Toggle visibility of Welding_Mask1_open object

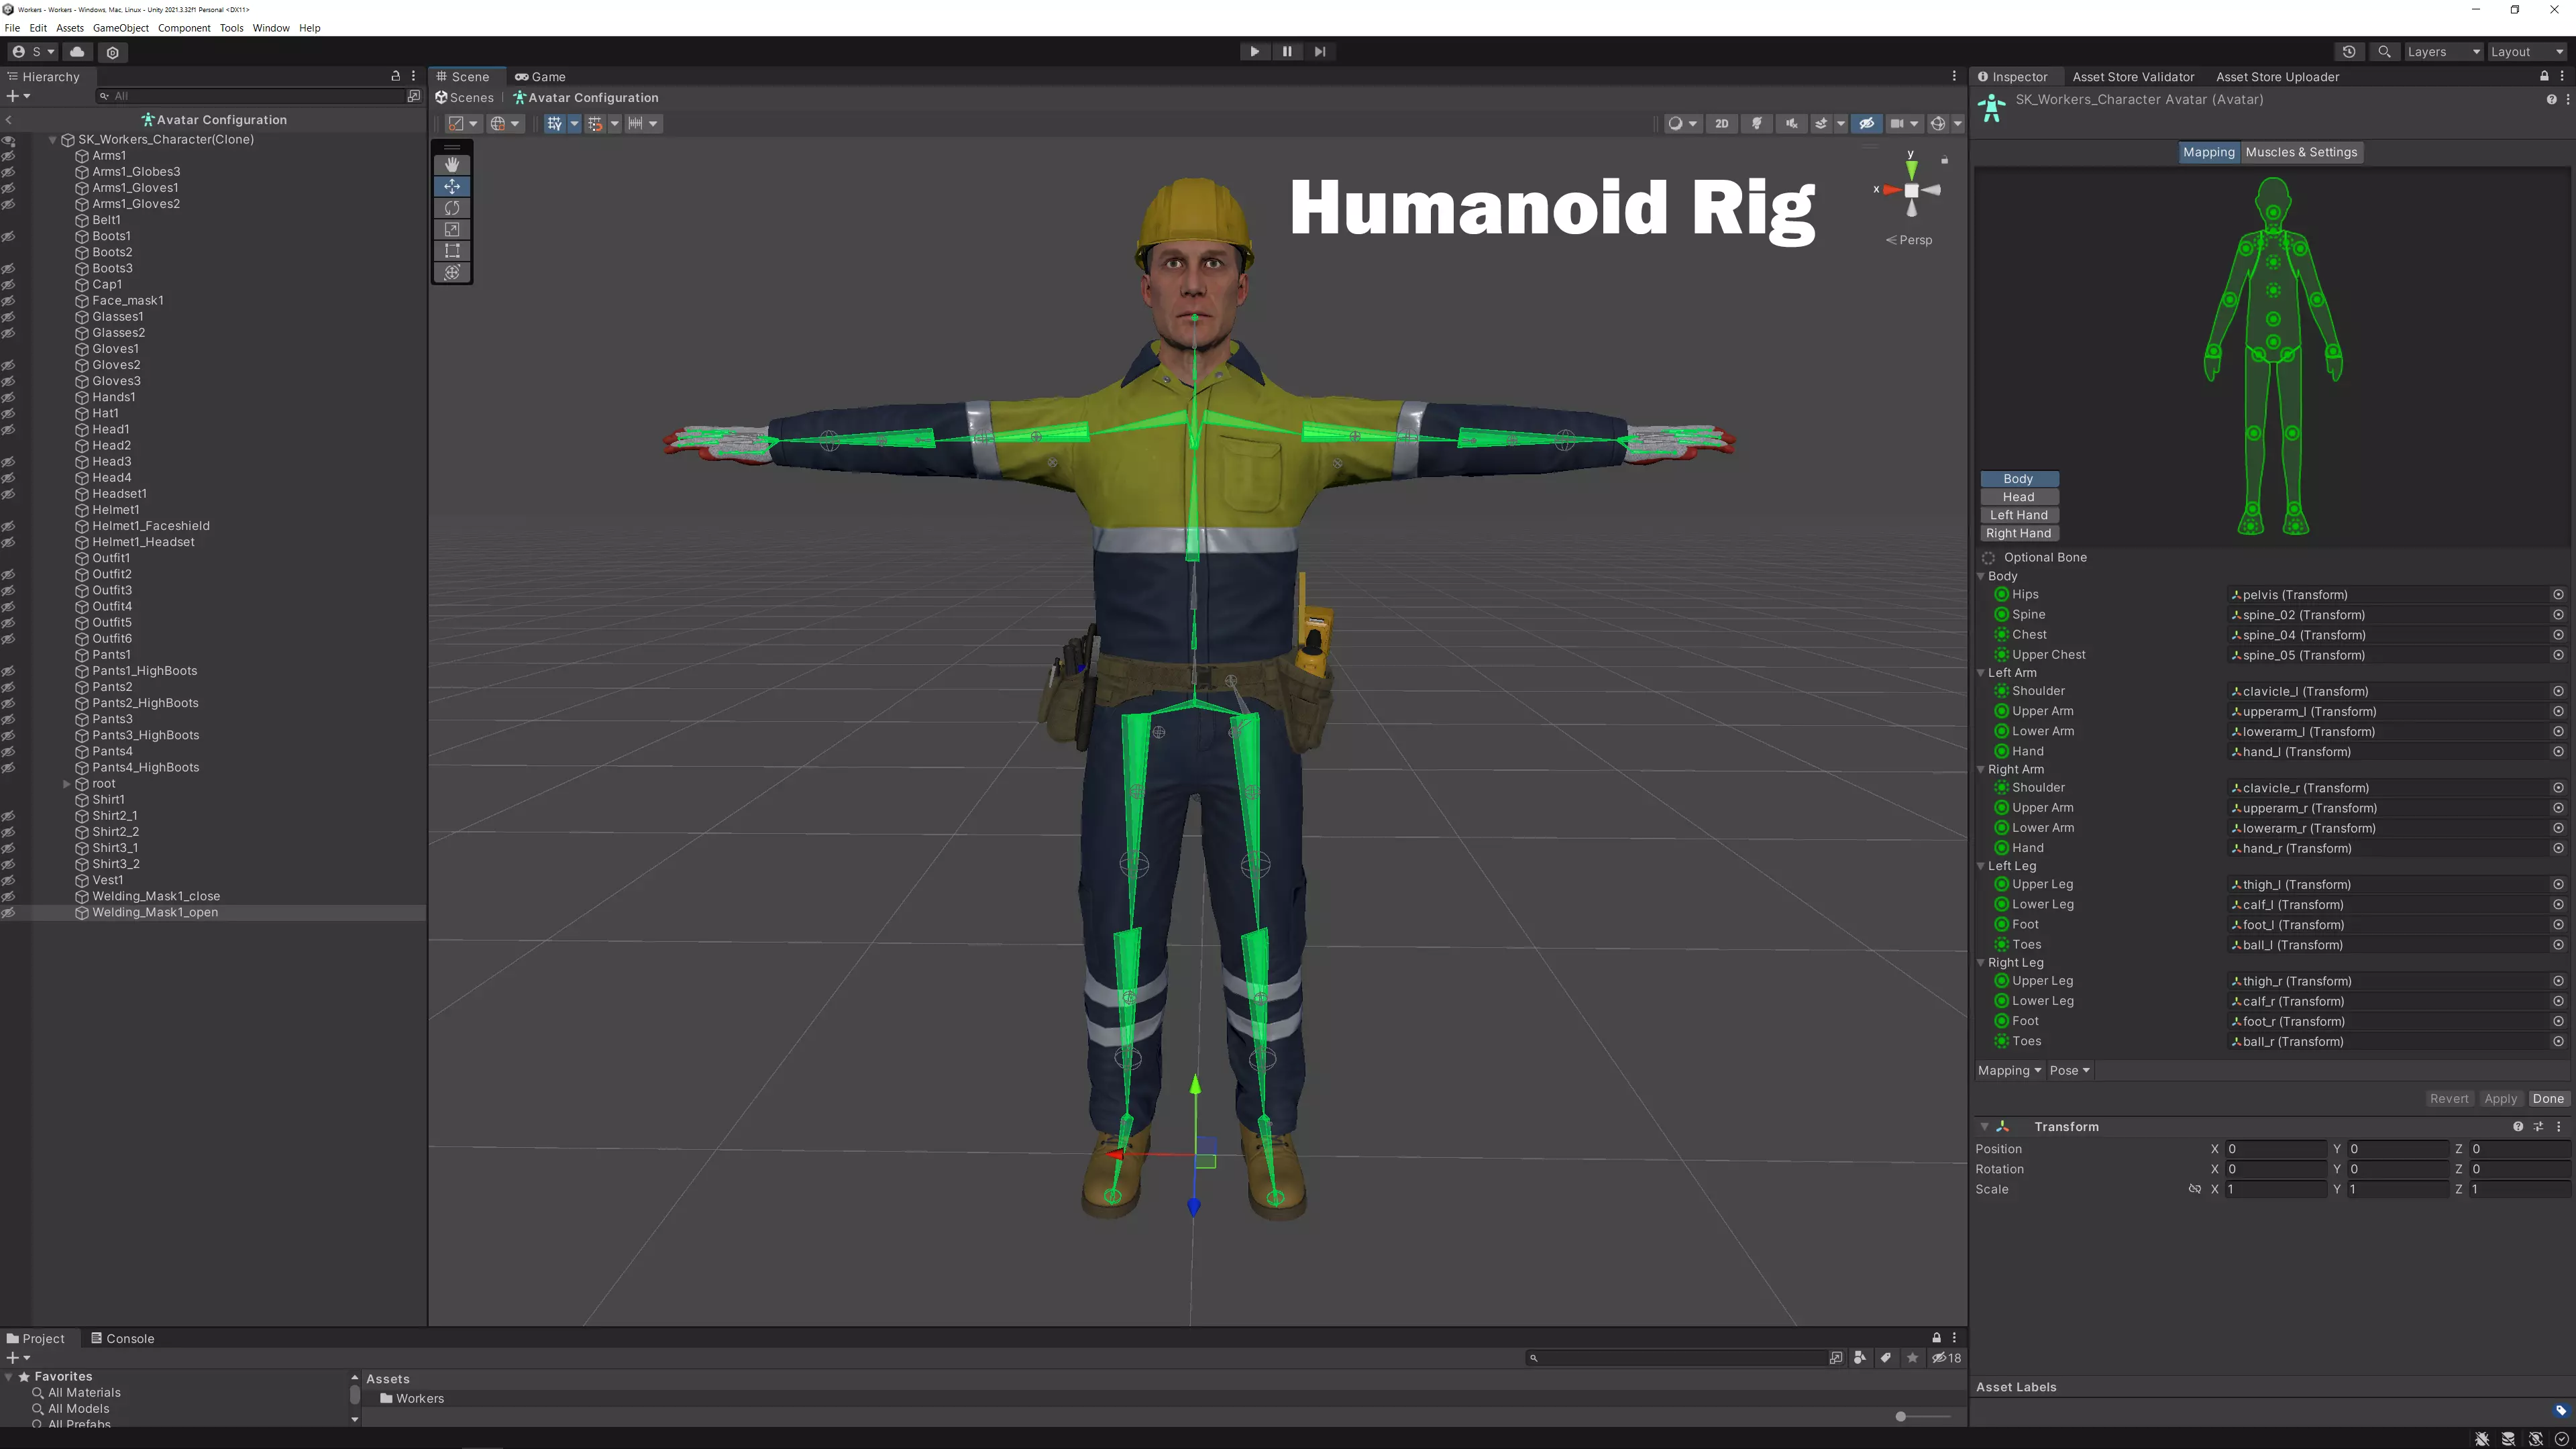click(9, 913)
